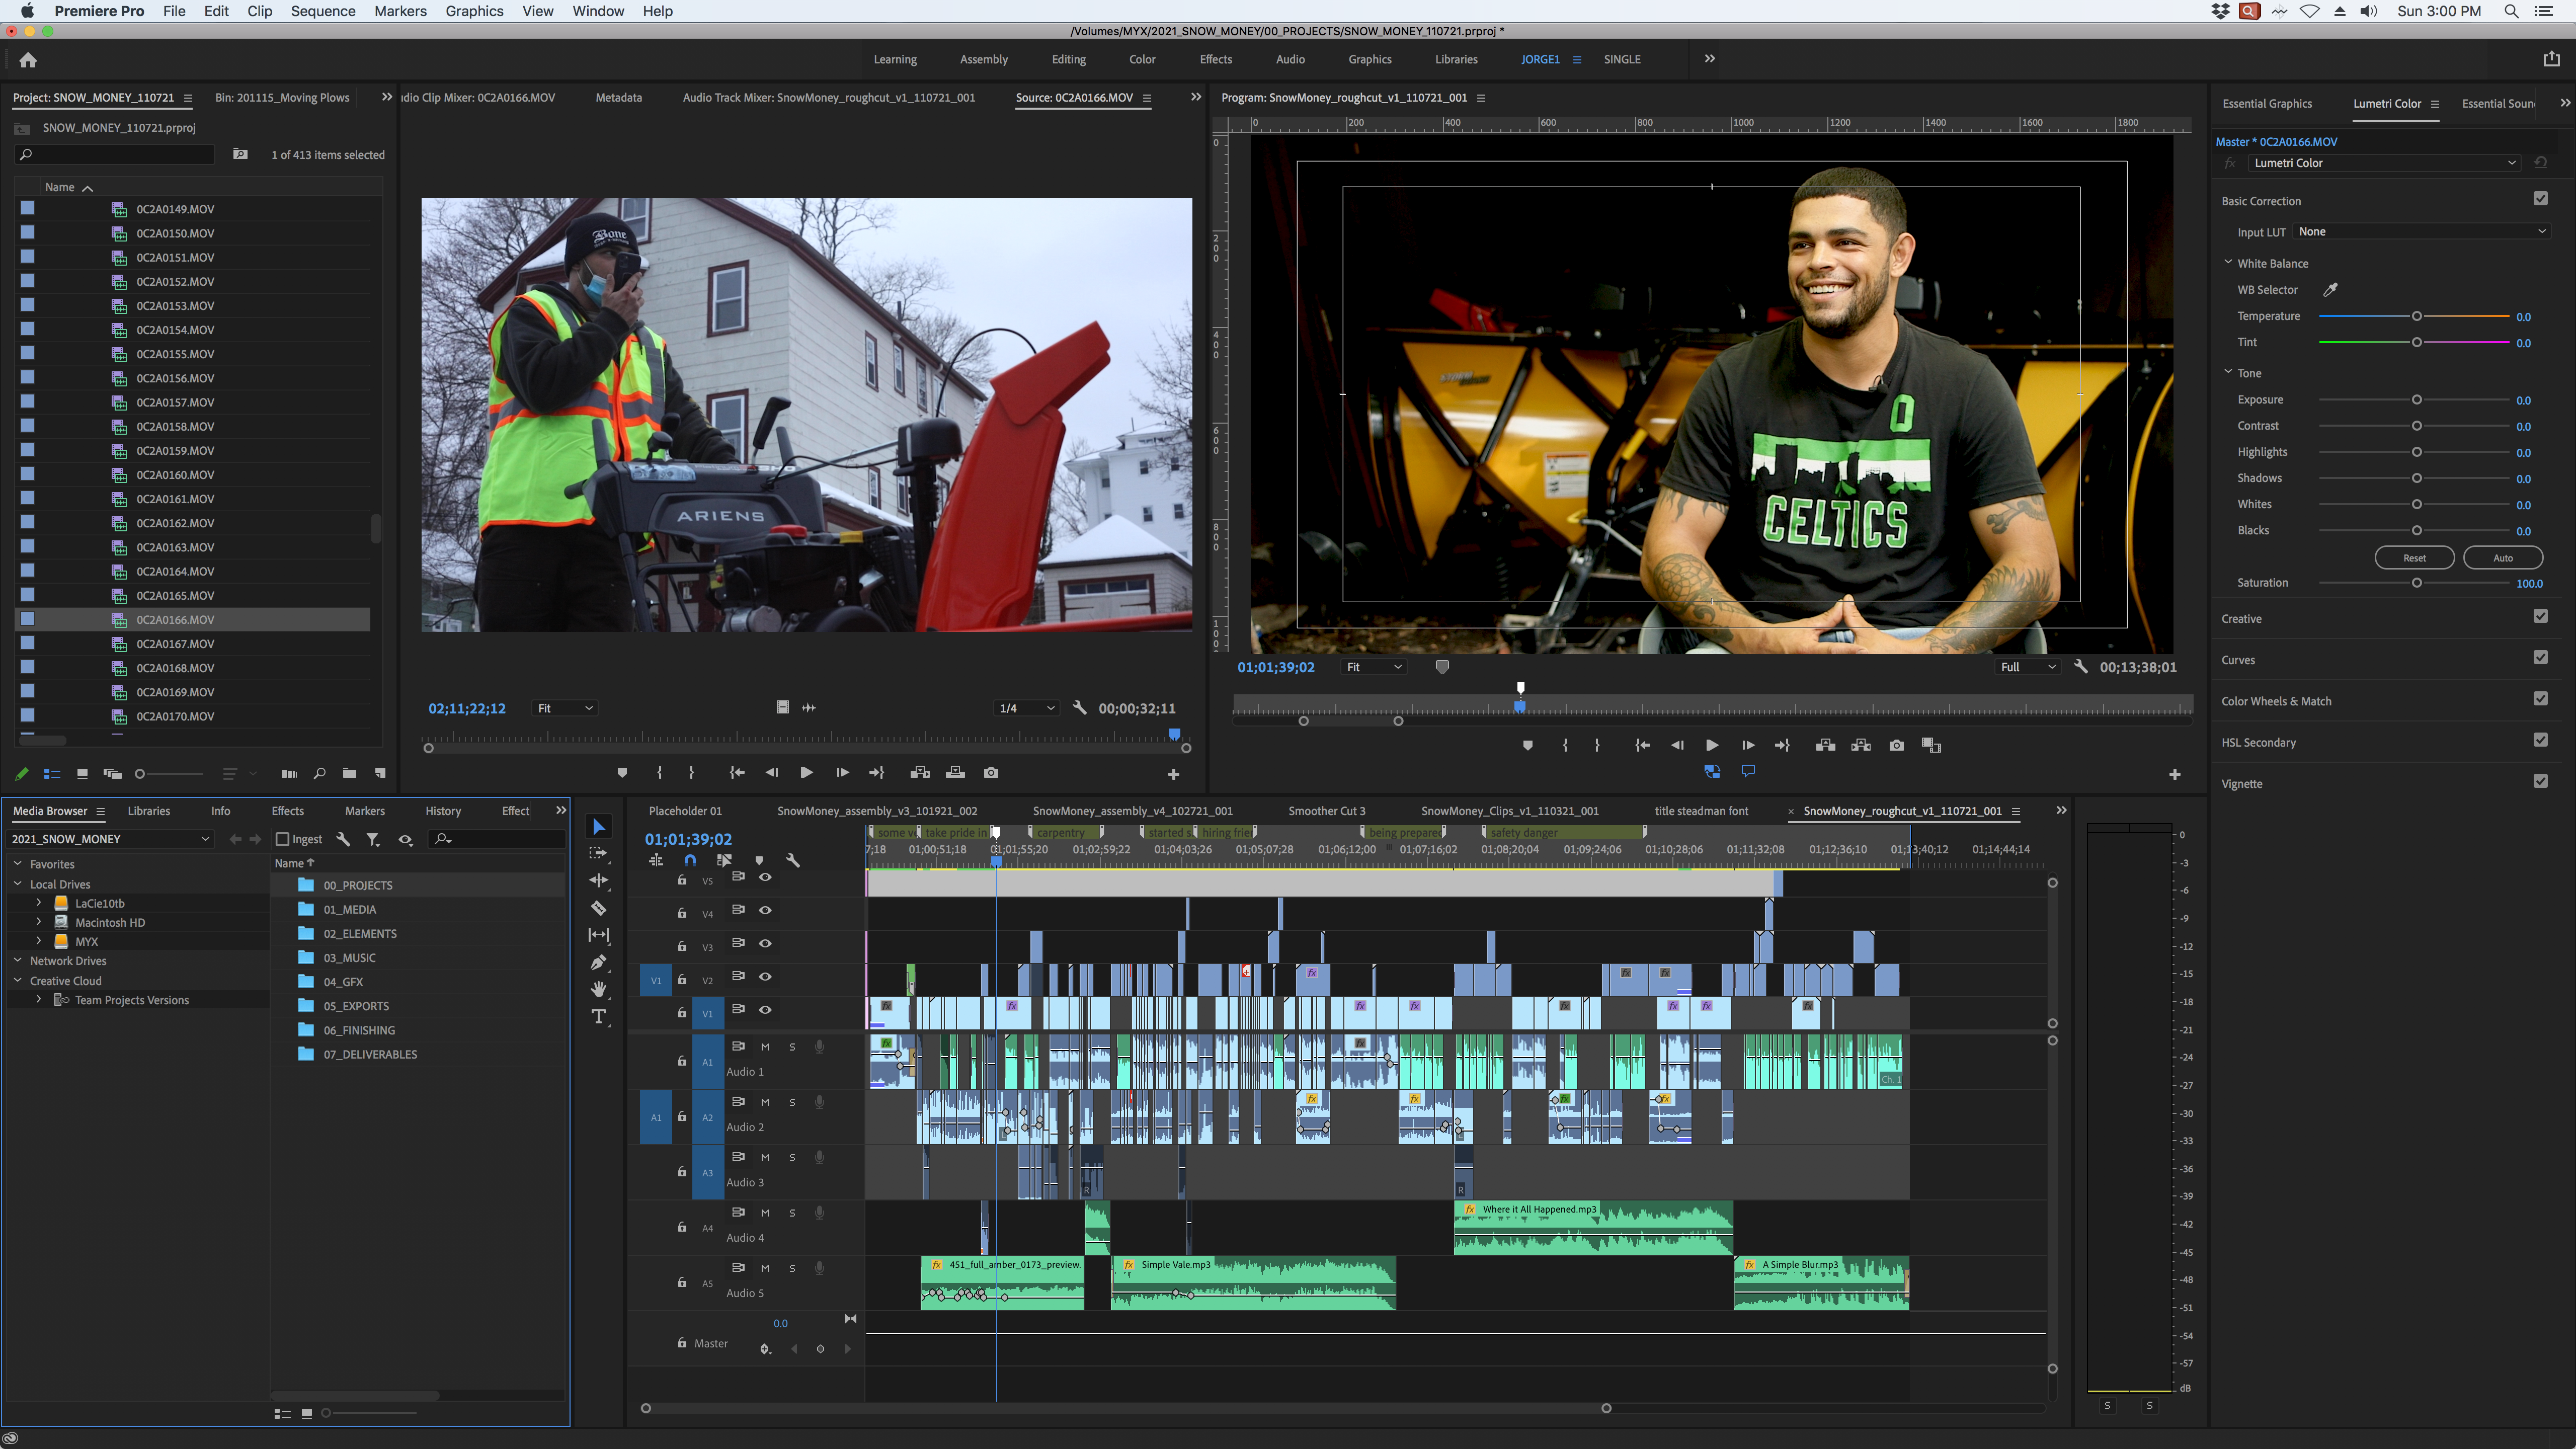Open Lumetri Color effect dropdown

pyautogui.click(x=2384, y=163)
